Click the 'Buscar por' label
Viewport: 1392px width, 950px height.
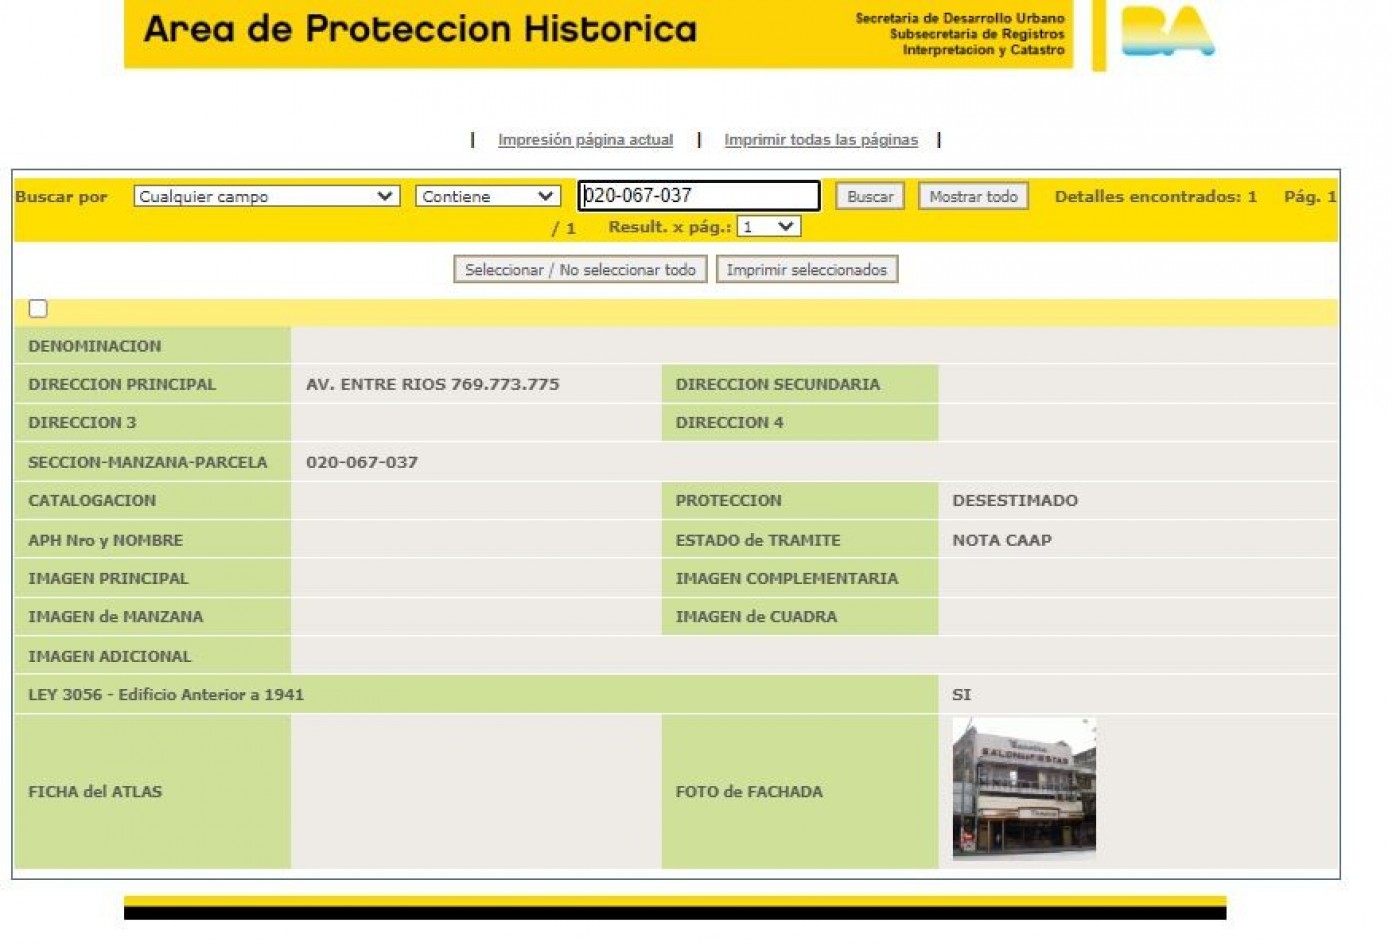[x=61, y=196]
